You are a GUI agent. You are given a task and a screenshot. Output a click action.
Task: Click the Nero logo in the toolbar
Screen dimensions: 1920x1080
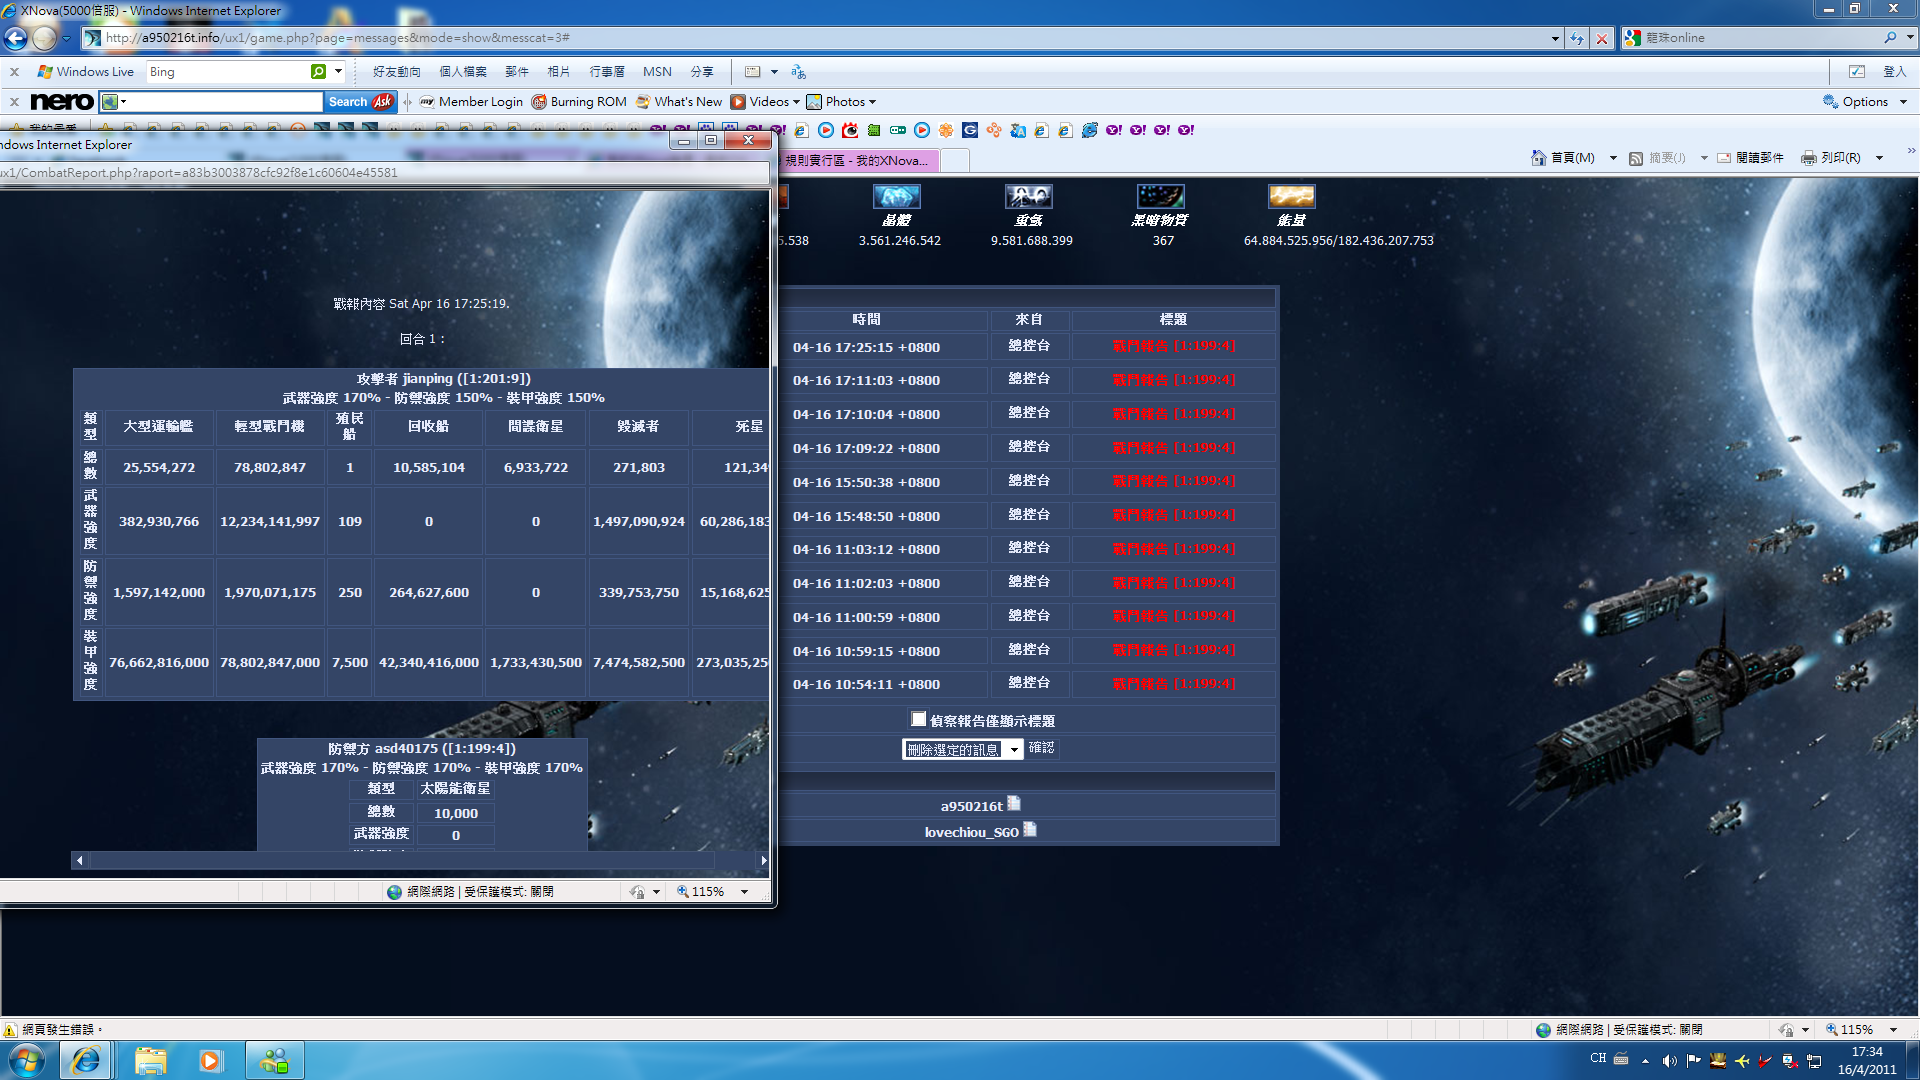[62, 101]
